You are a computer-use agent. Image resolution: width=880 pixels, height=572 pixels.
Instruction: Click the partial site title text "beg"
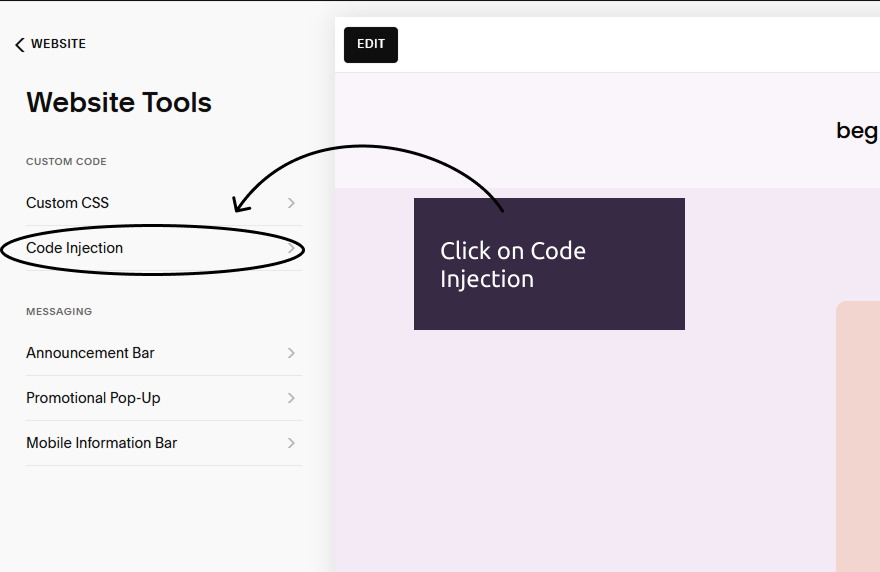pyautogui.click(x=857, y=131)
